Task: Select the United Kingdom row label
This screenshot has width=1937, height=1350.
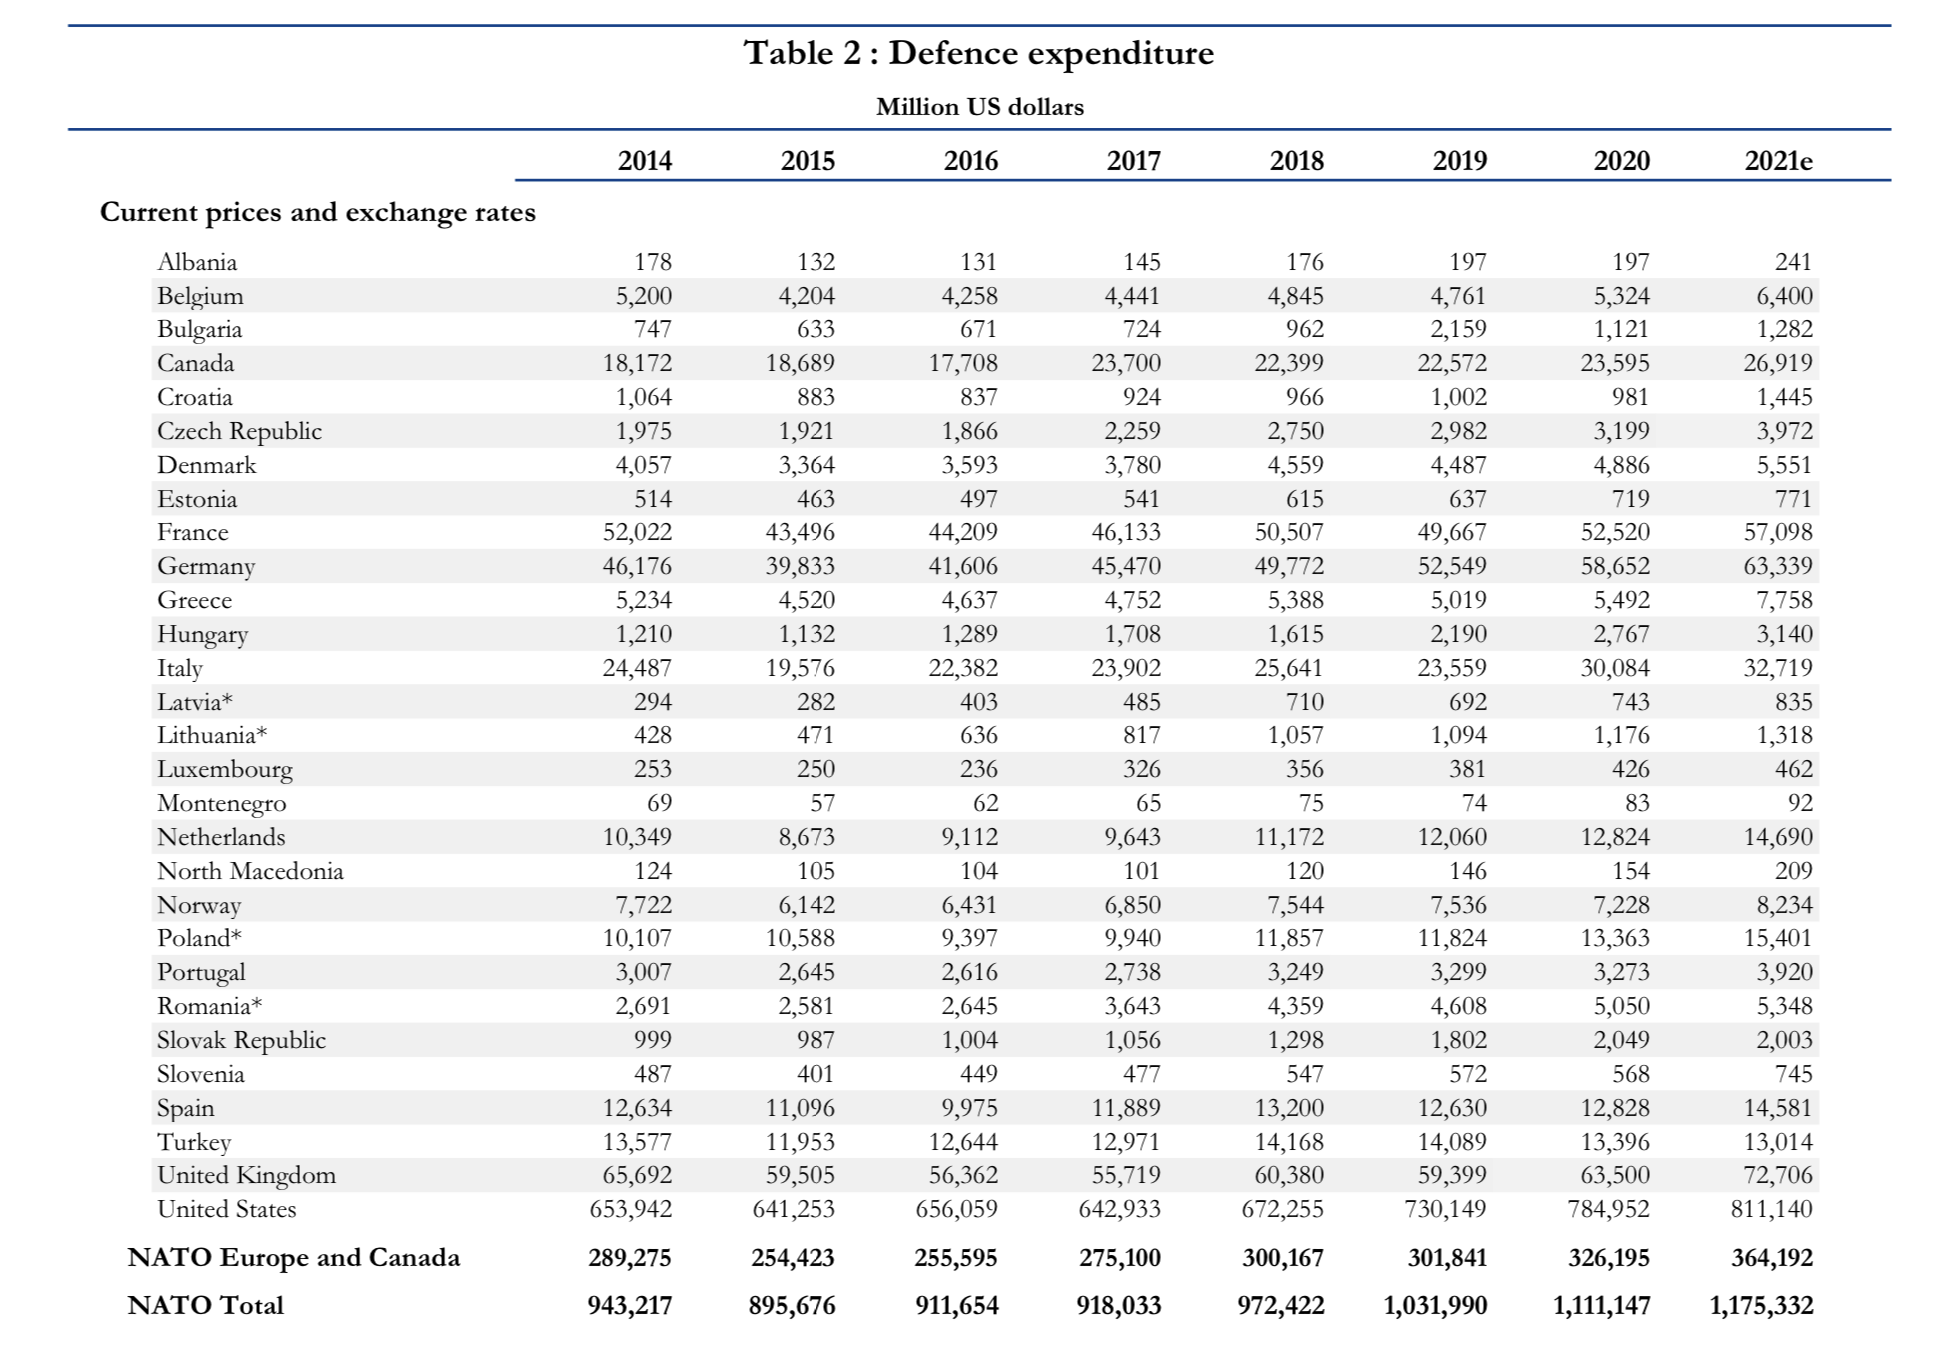Action: click(x=246, y=1175)
